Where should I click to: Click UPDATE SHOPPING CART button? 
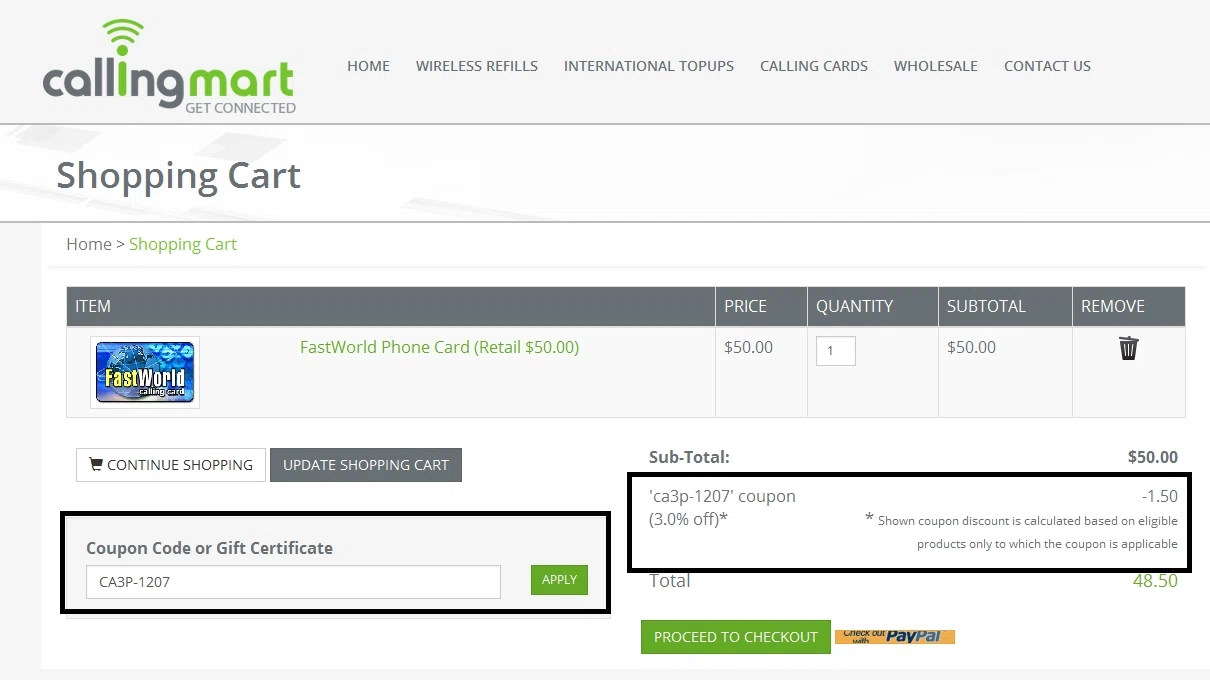tap(366, 465)
